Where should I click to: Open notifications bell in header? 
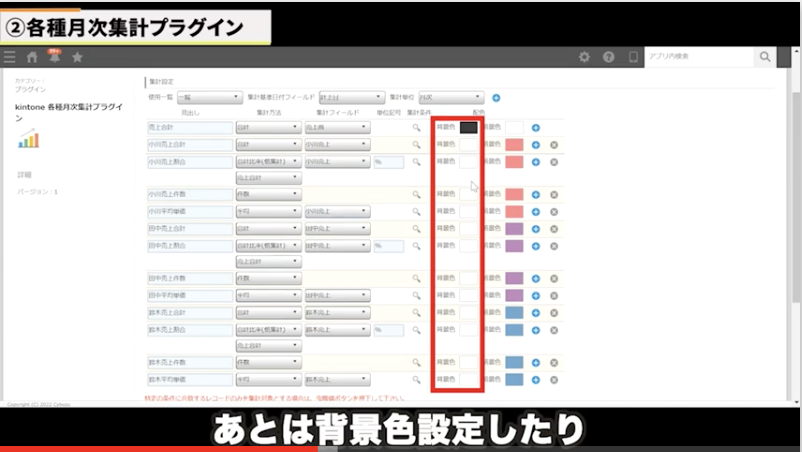click(54, 57)
